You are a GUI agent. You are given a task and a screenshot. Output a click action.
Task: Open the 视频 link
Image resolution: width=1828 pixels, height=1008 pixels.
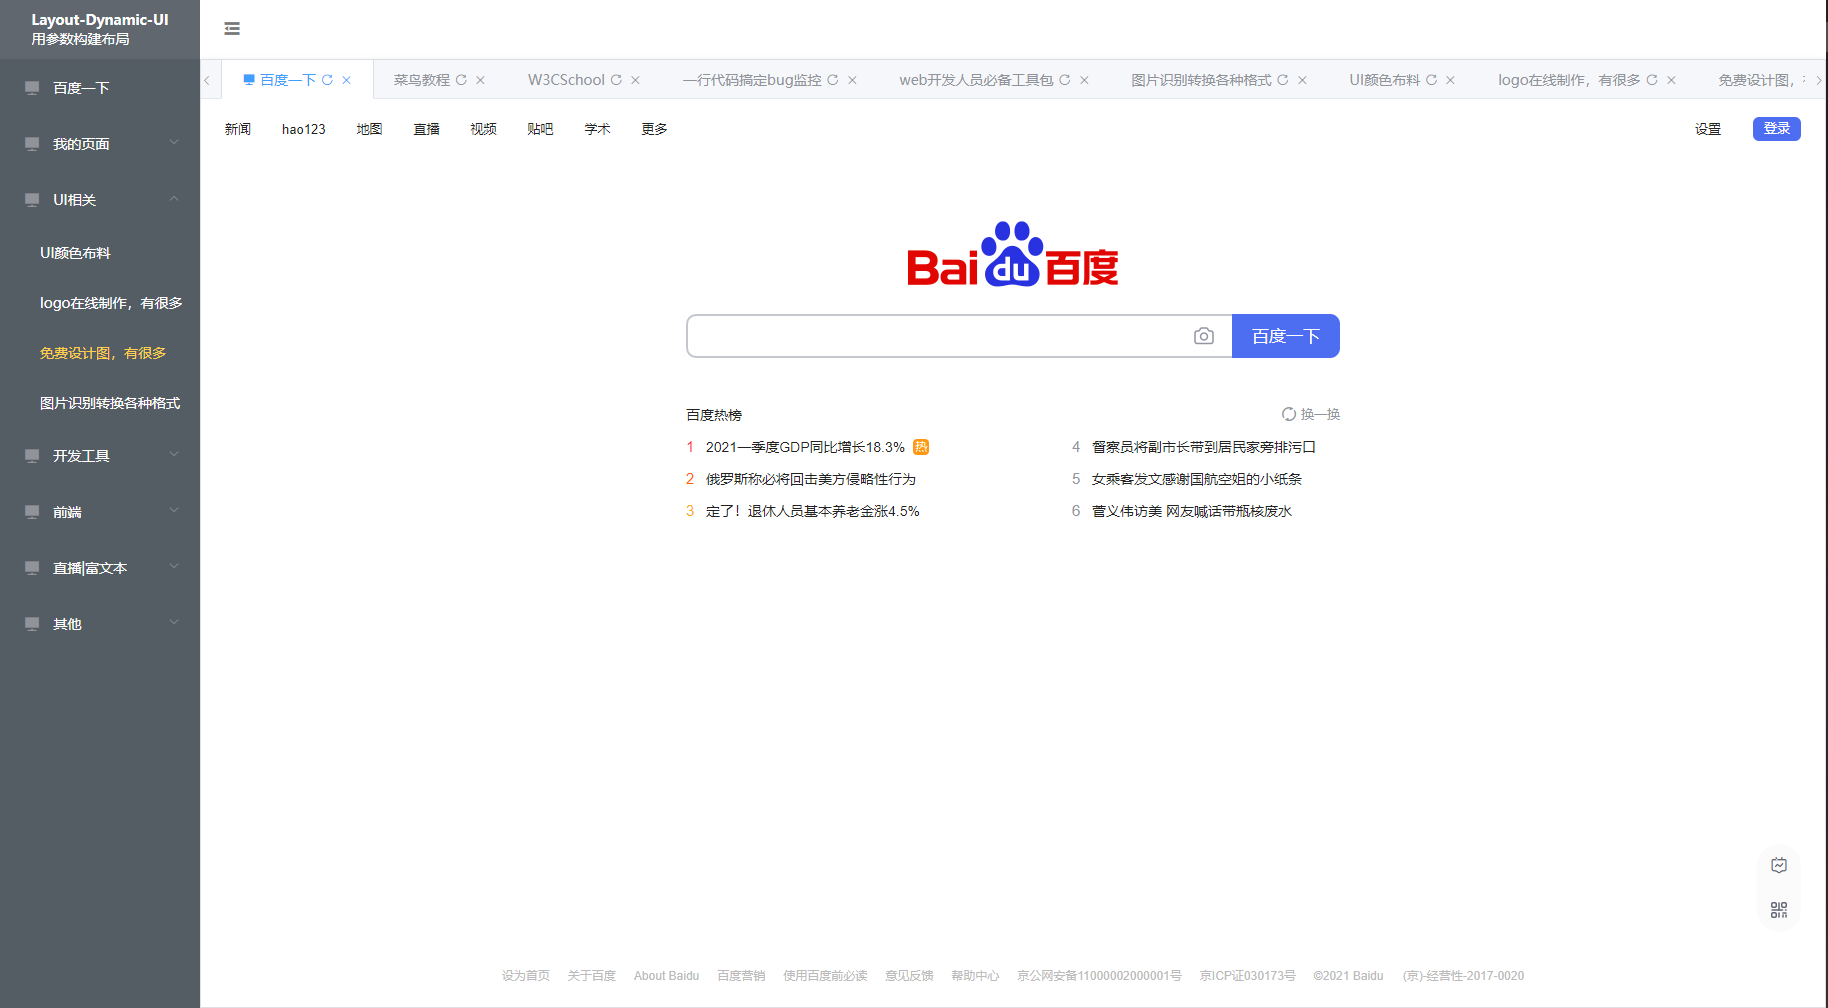pos(484,129)
